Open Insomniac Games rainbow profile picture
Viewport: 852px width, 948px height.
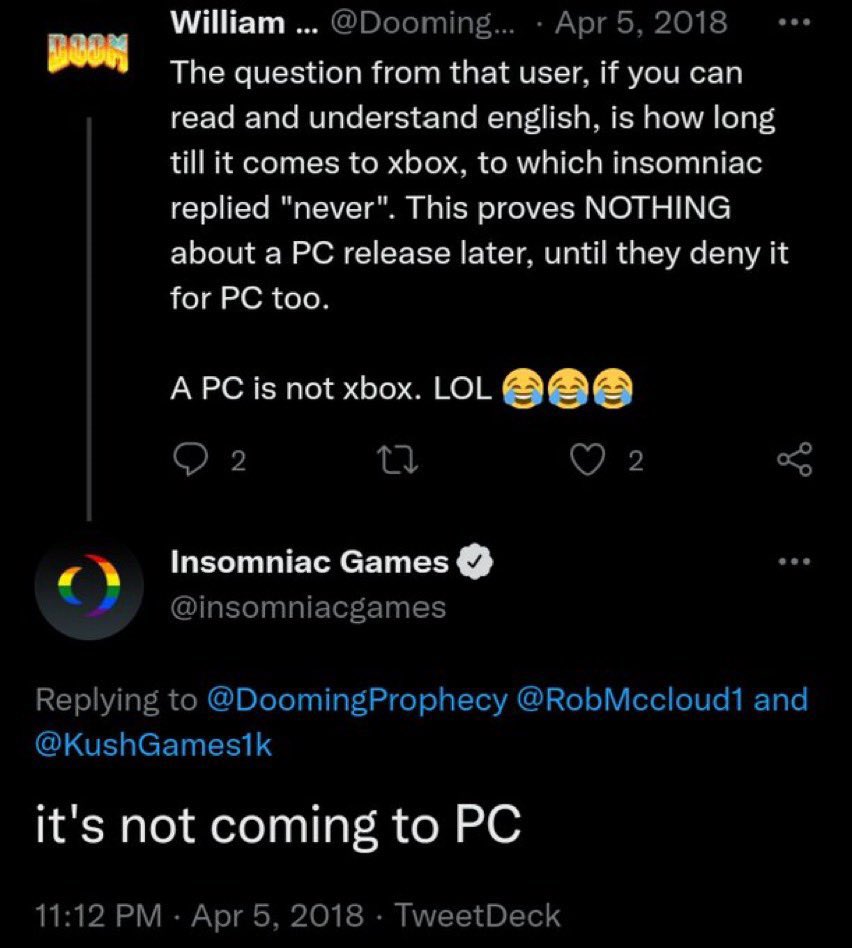coord(89,586)
